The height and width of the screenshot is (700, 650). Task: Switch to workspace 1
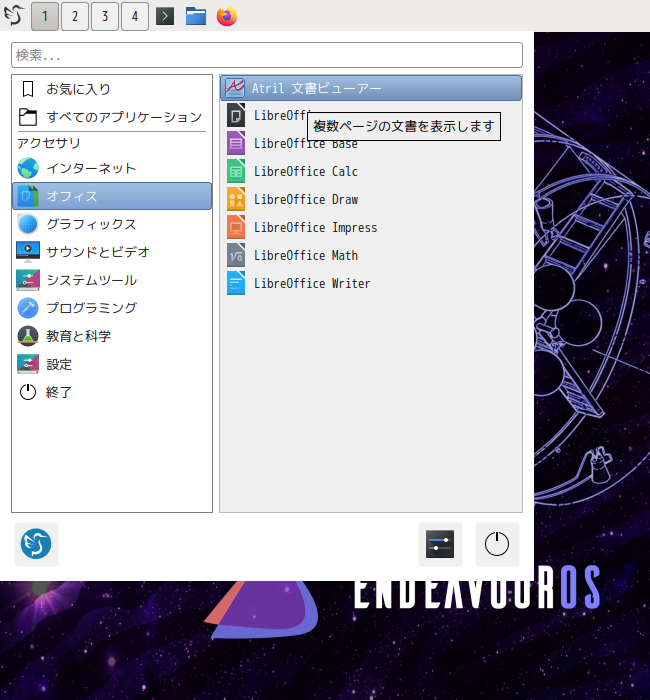click(45, 17)
